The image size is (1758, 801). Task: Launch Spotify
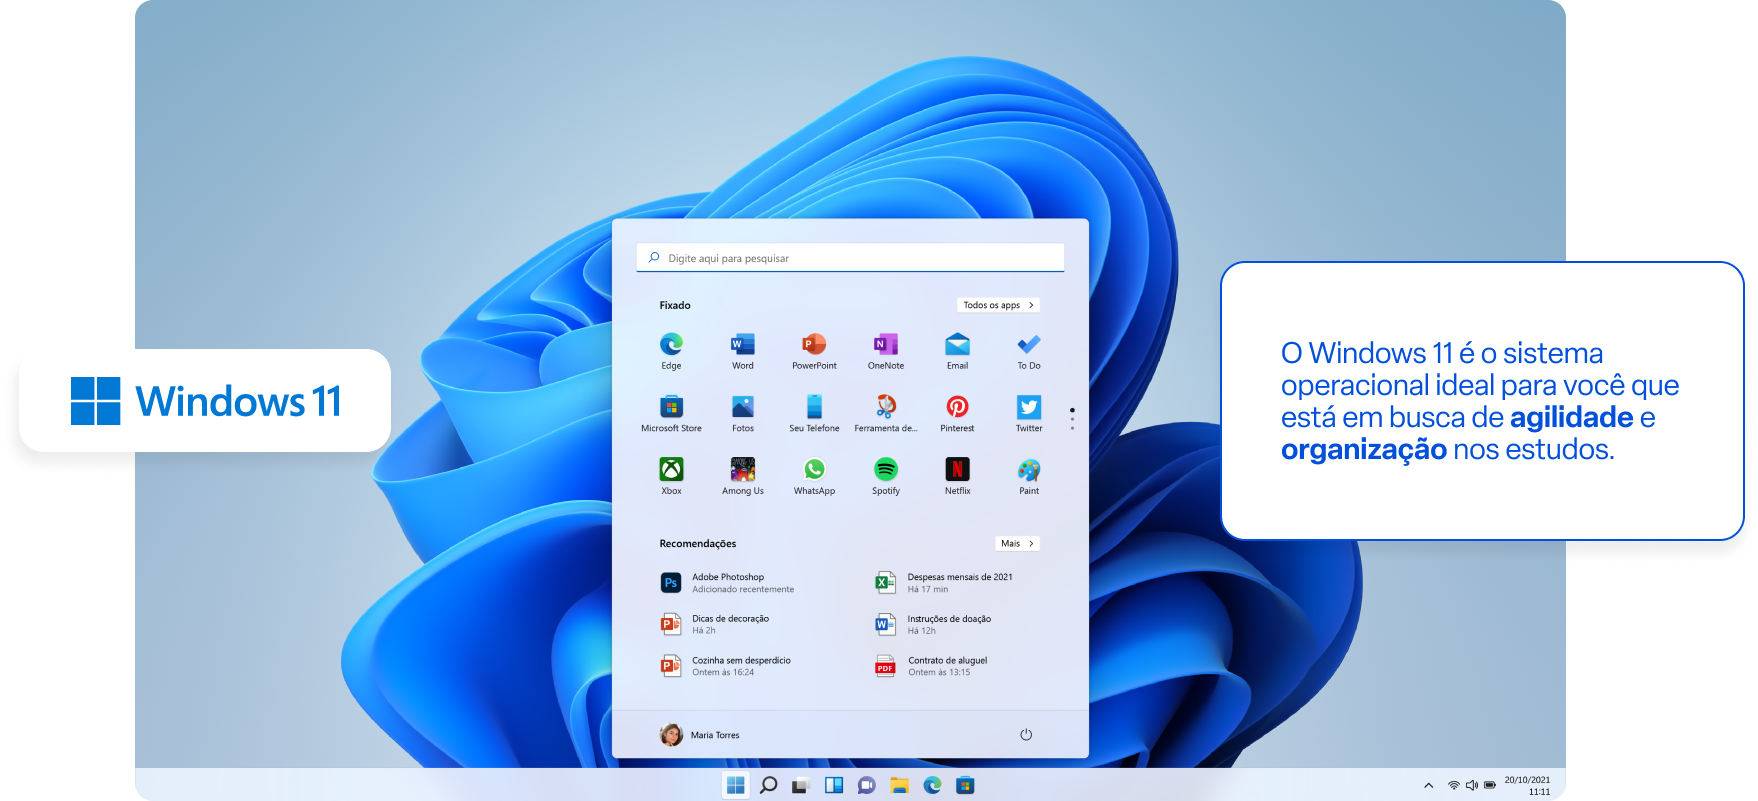[886, 476]
